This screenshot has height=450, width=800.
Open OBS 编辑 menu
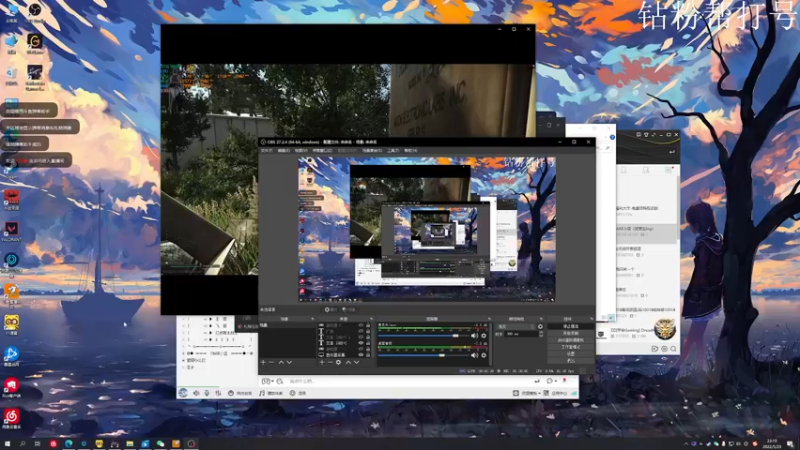(x=284, y=151)
